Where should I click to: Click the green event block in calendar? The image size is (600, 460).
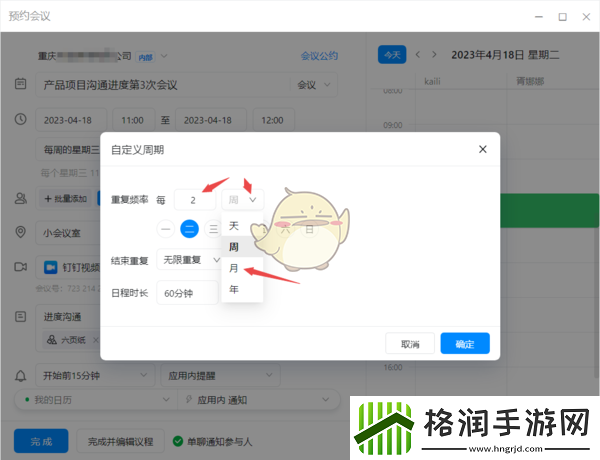click(549, 210)
